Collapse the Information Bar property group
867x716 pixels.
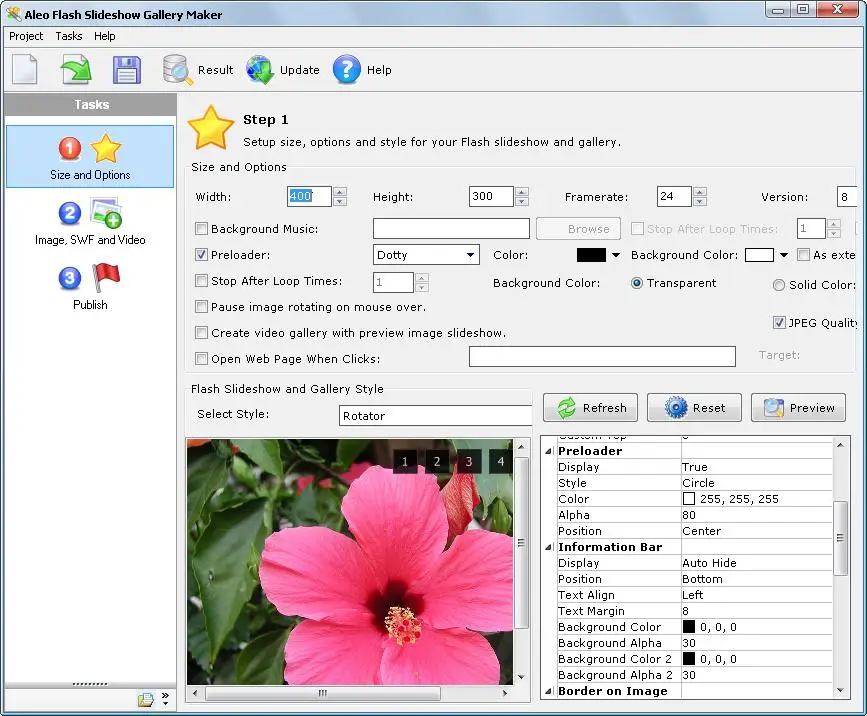[x=548, y=547]
